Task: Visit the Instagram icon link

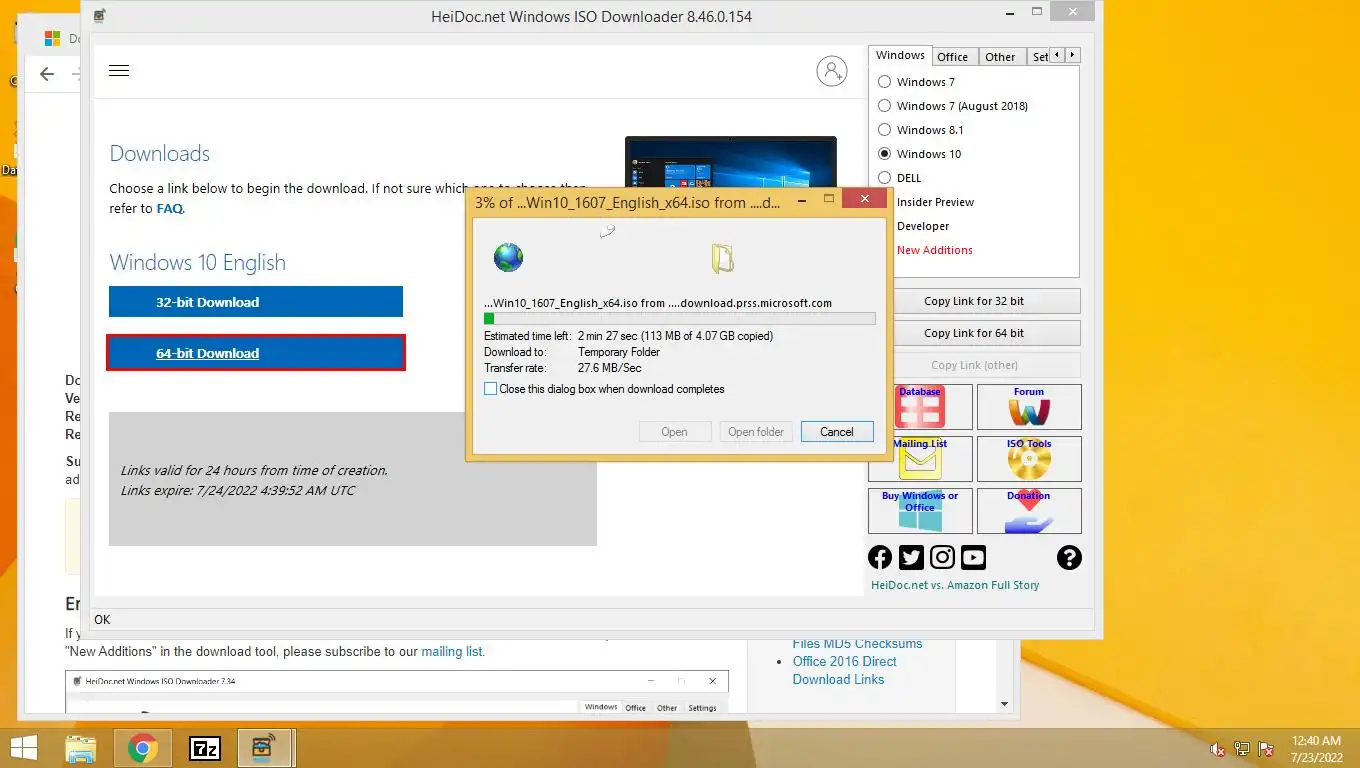Action: point(942,558)
